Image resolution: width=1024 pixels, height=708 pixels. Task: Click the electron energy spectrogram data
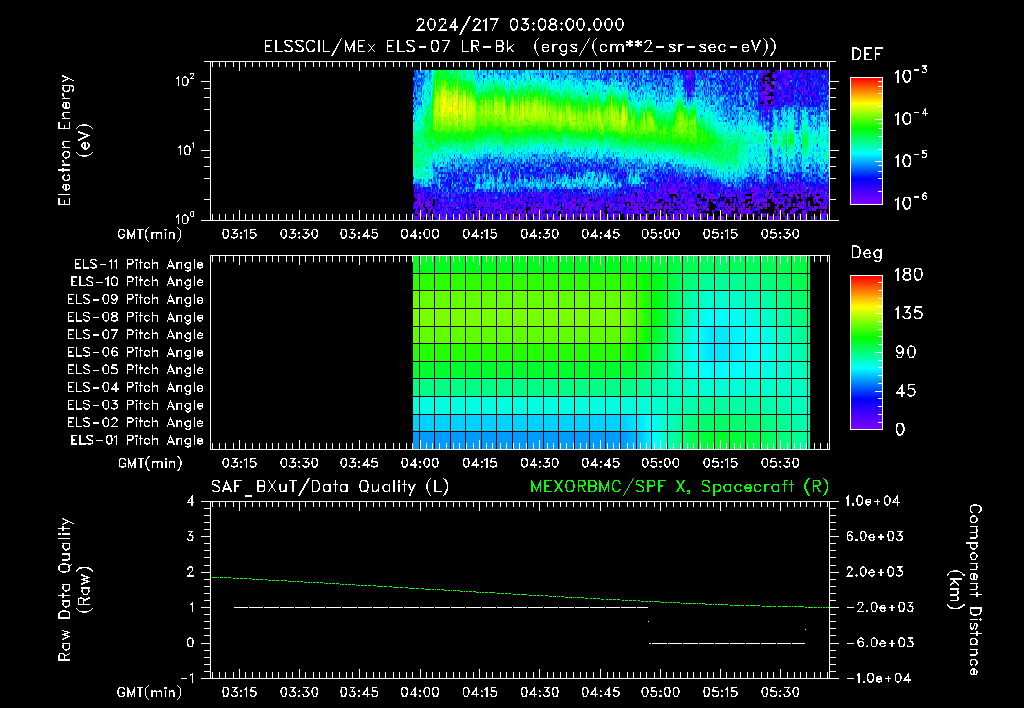tap(621, 144)
